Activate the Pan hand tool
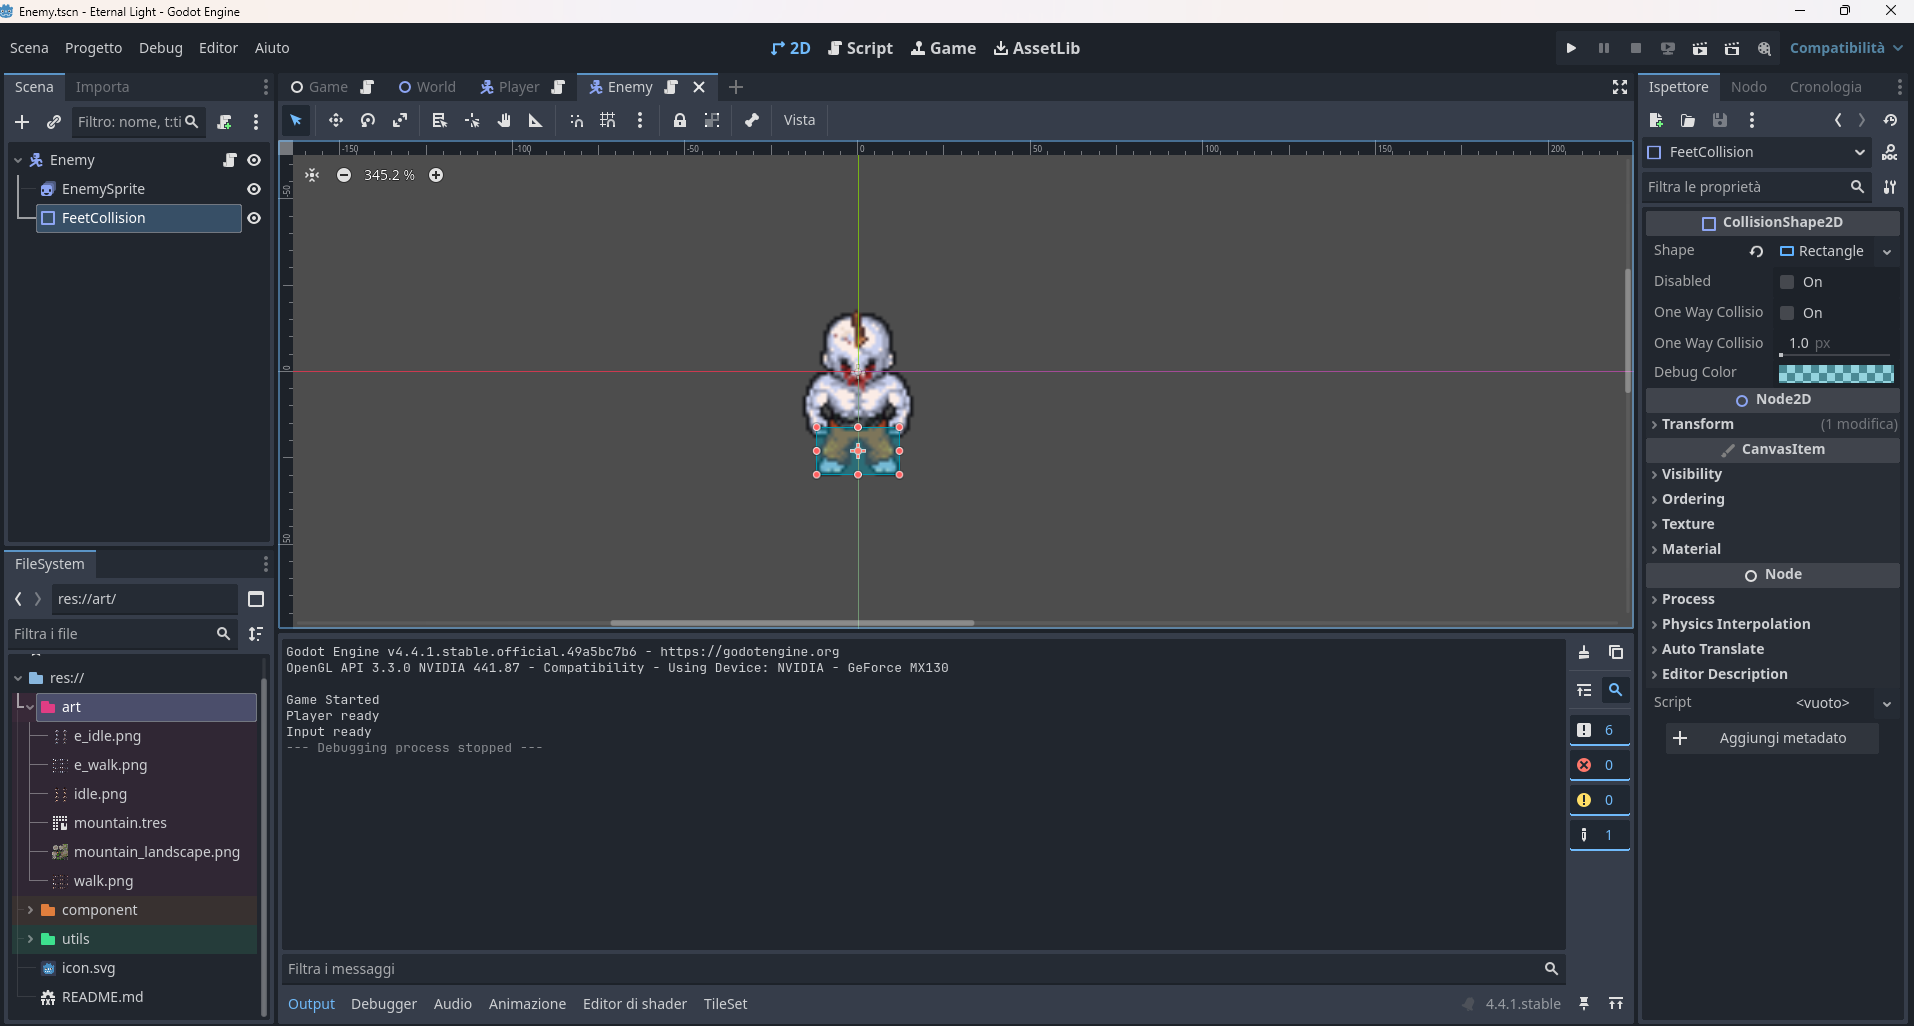 504,120
